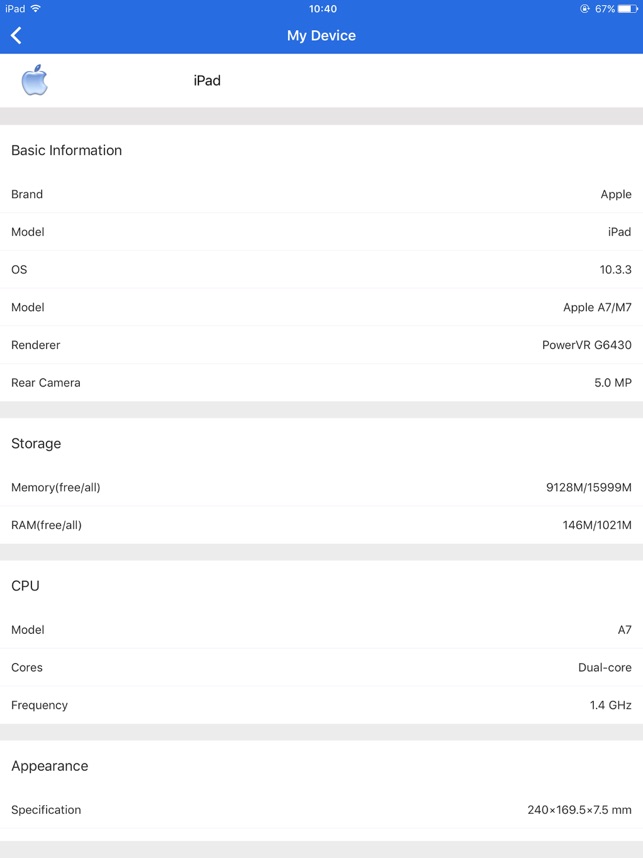
Task: Tap the My Device header title
Action: (x=321, y=36)
